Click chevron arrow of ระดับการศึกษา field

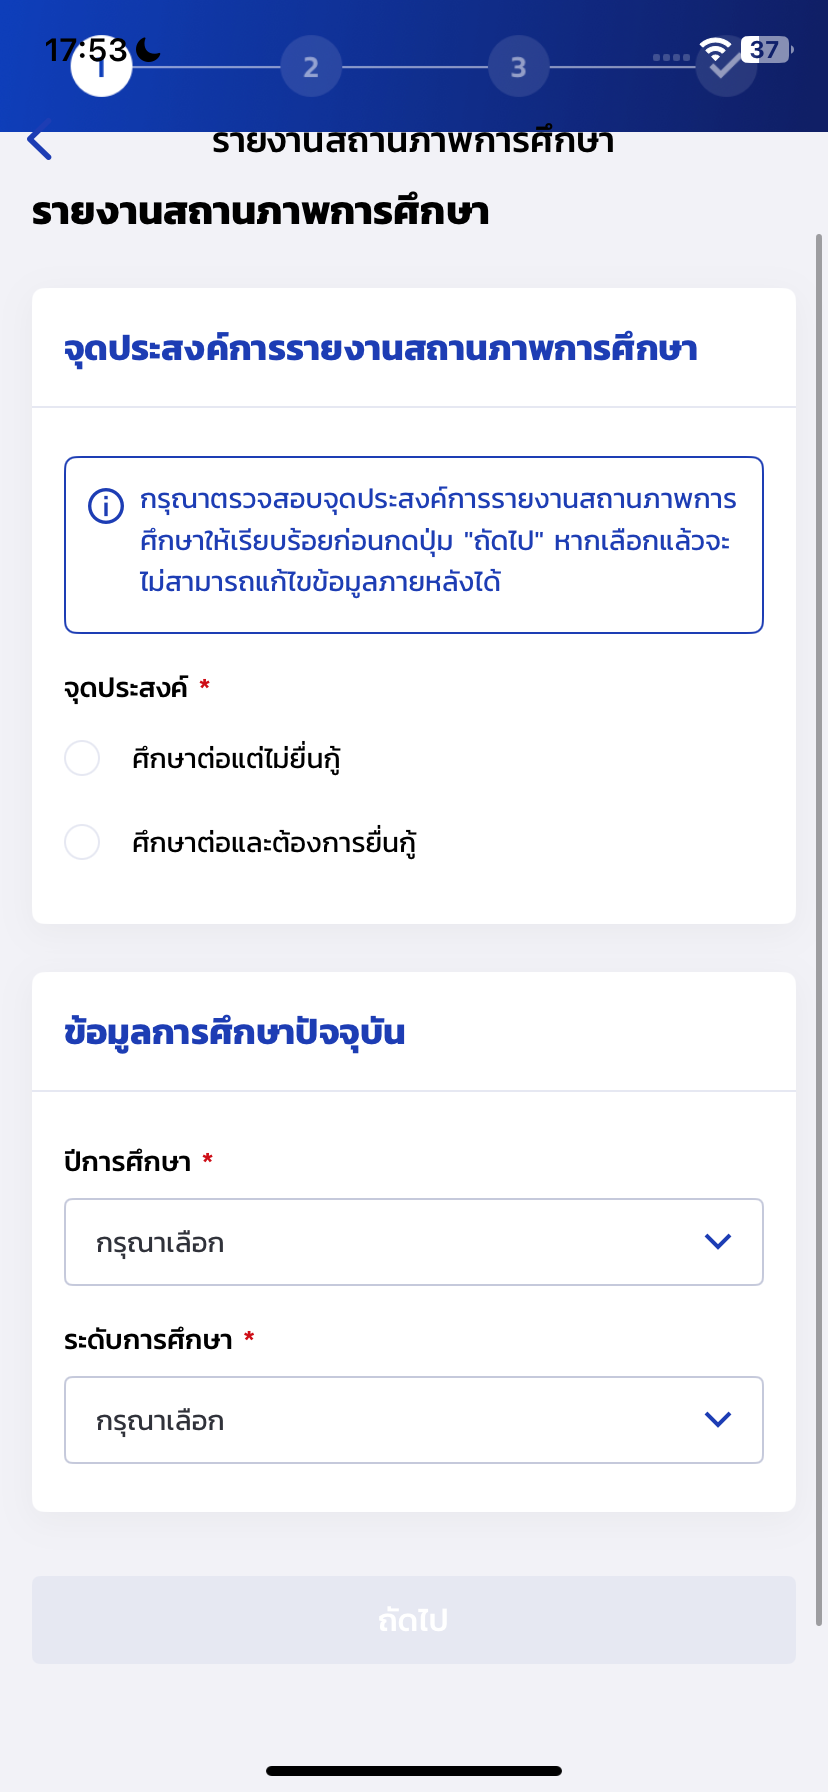click(x=718, y=1420)
